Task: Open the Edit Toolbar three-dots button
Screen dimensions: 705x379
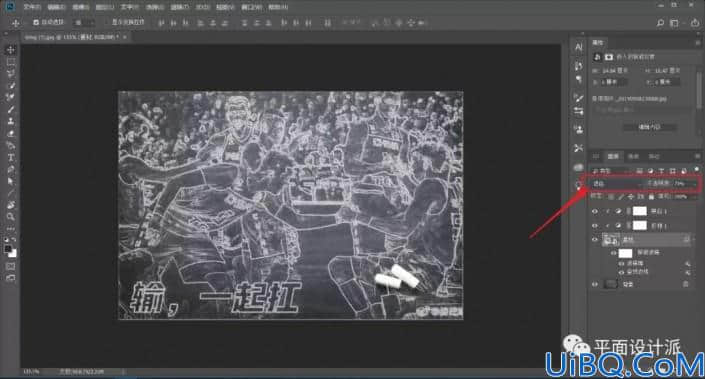Action: coord(11,228)
